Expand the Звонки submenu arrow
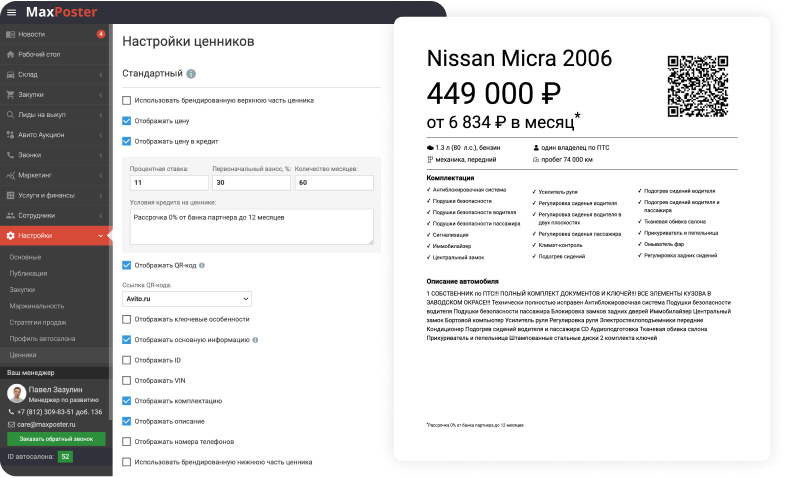The width and height of the screenshot is (787, 478). pos(101,155)
